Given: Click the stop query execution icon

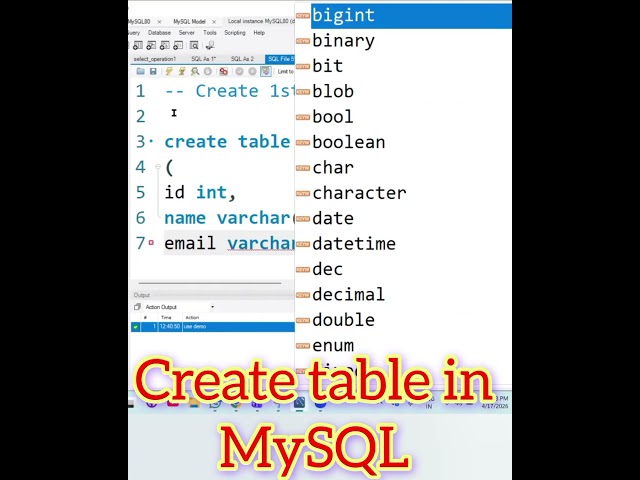Looking at the screenshot, I should click(x=208, y=71).
